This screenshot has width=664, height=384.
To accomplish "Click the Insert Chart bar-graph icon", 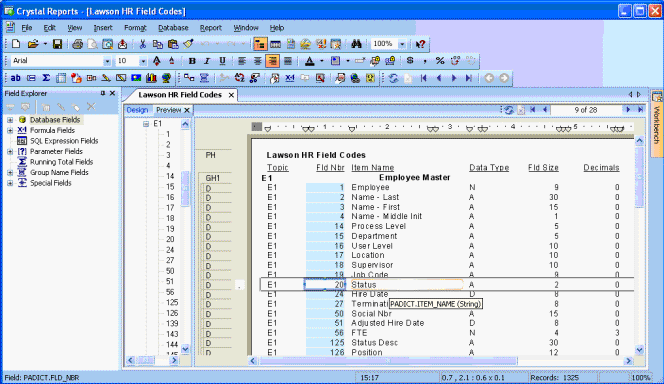I will pyautogui.click(x=151, y=78).
